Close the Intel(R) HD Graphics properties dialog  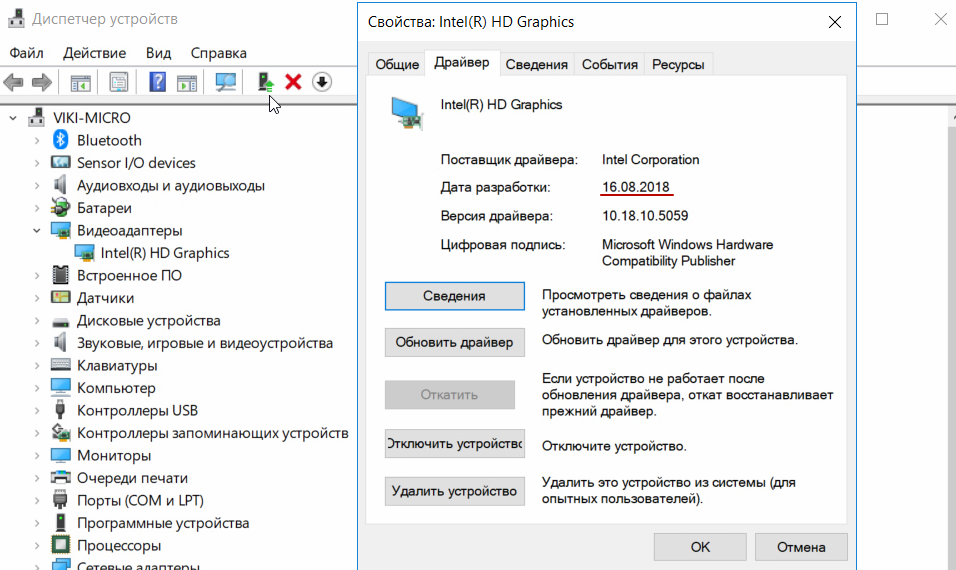tap(835, 22)
